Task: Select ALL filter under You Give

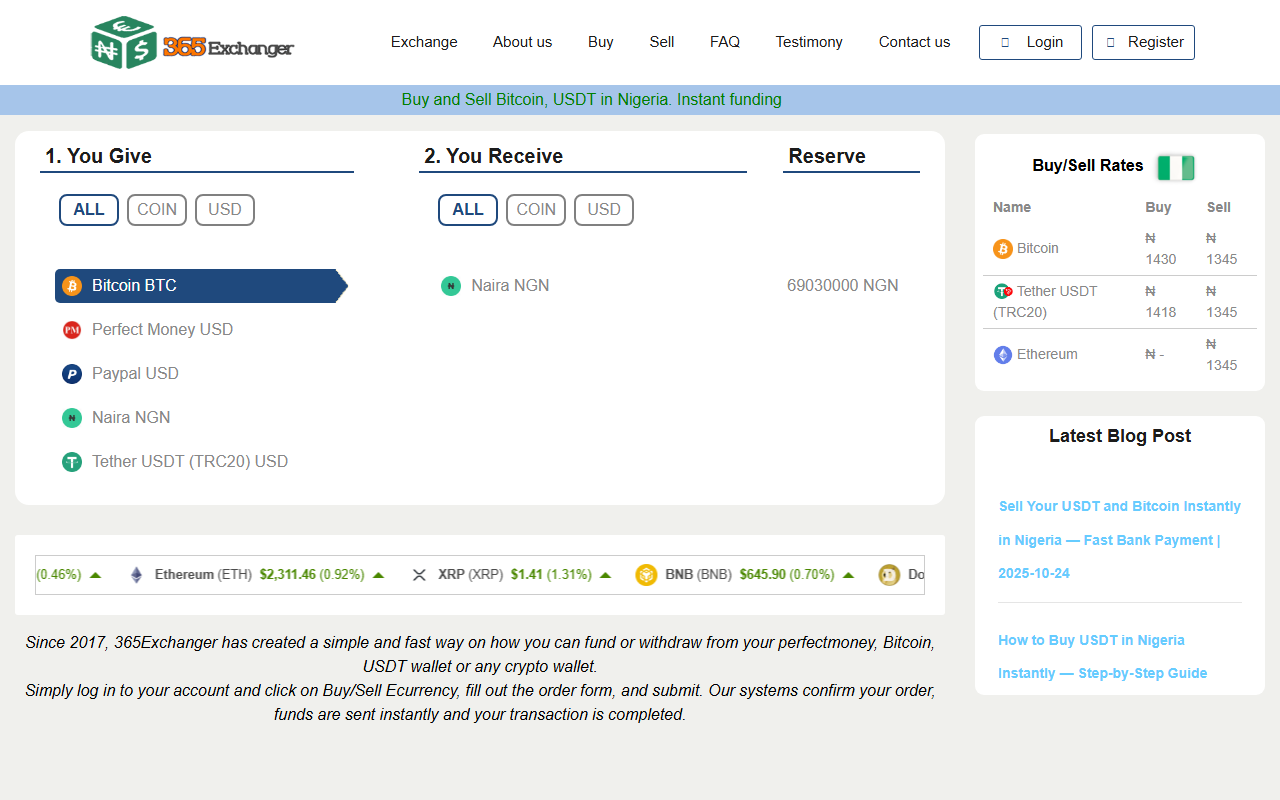Action: (89, 210)
